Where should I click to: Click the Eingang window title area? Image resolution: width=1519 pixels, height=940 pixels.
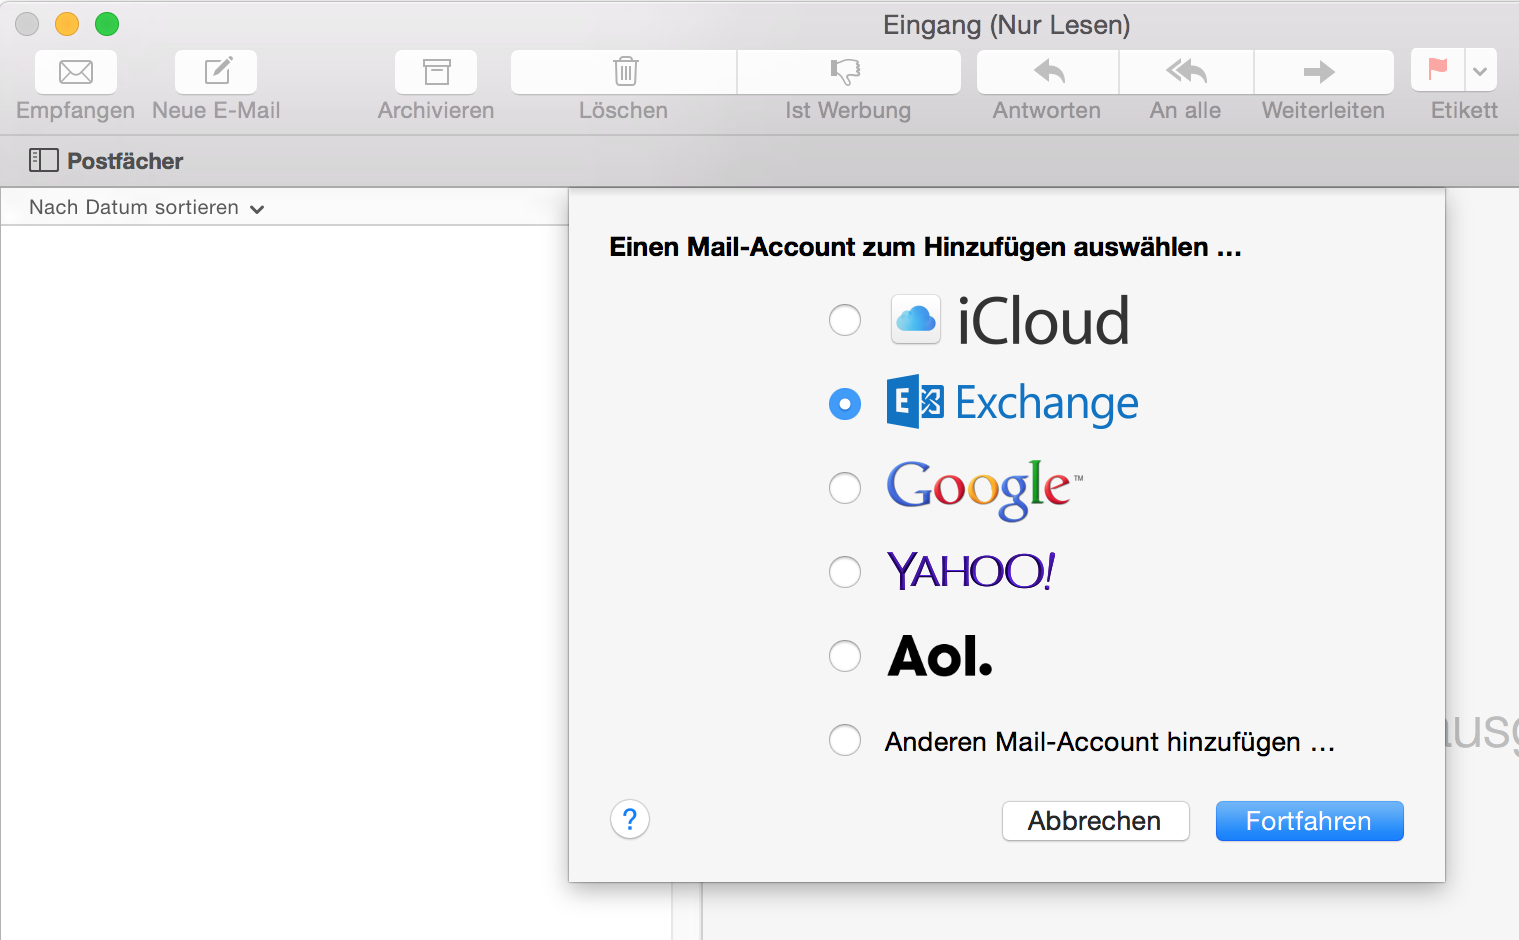point(1005,25)
